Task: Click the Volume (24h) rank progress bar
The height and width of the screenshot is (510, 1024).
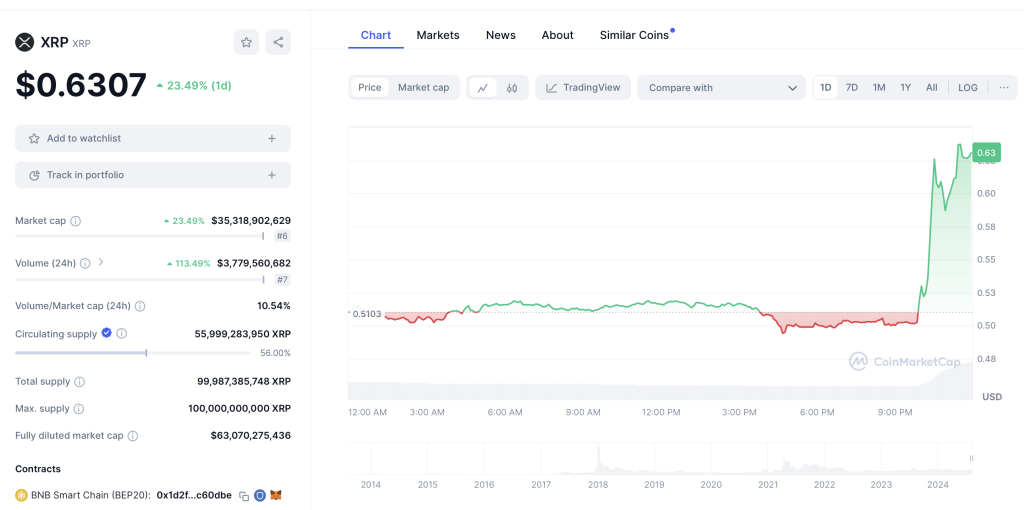Action: click(x=140, y=279)
